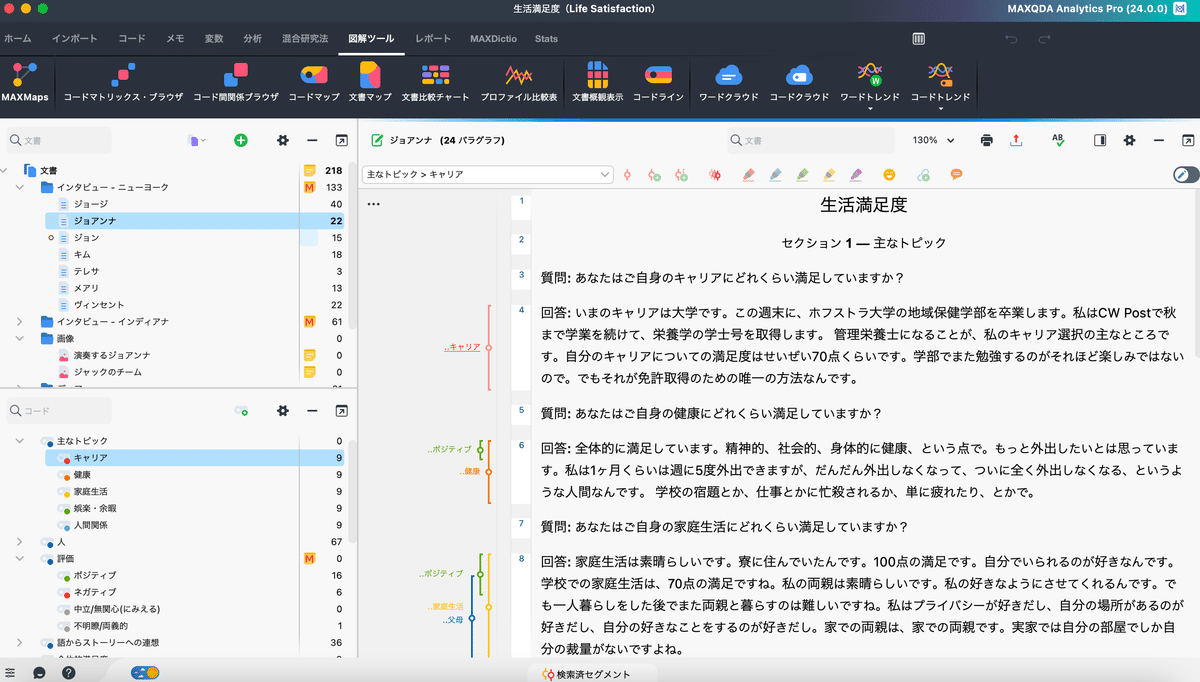Collapse the インタビュー - ニューヨーク folder
This screenshot has height=682, width=1200.
point(20,187)
